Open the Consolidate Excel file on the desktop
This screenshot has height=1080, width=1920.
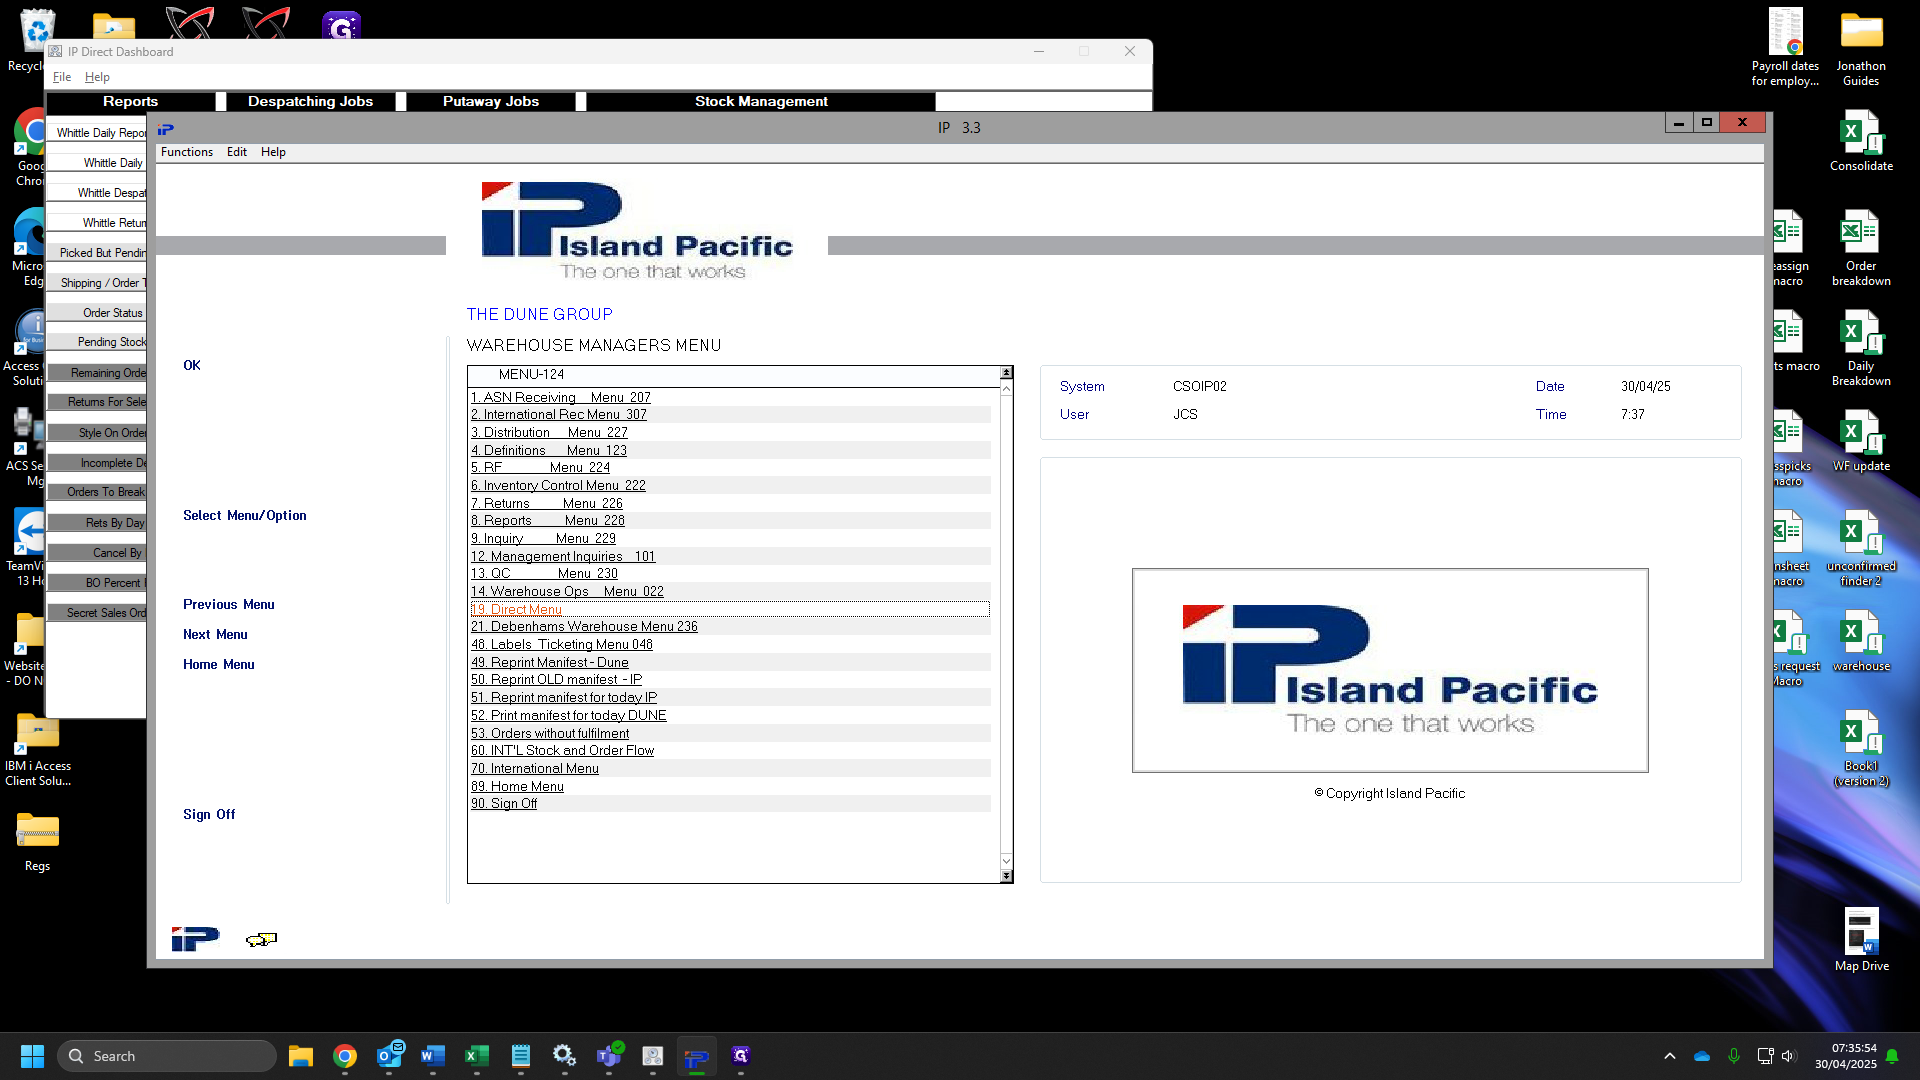(x=1861, y=141)
